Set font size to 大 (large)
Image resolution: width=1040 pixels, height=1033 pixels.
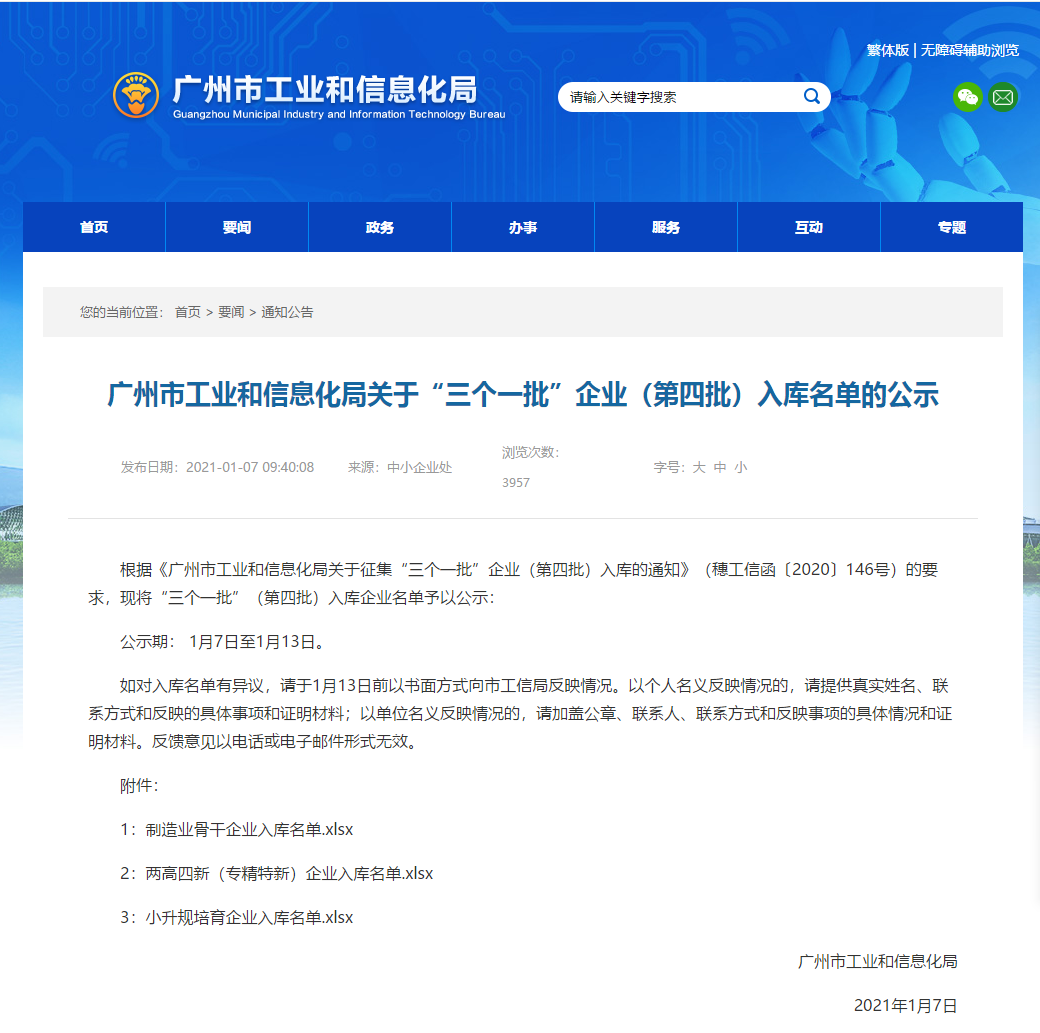(699, 467)
